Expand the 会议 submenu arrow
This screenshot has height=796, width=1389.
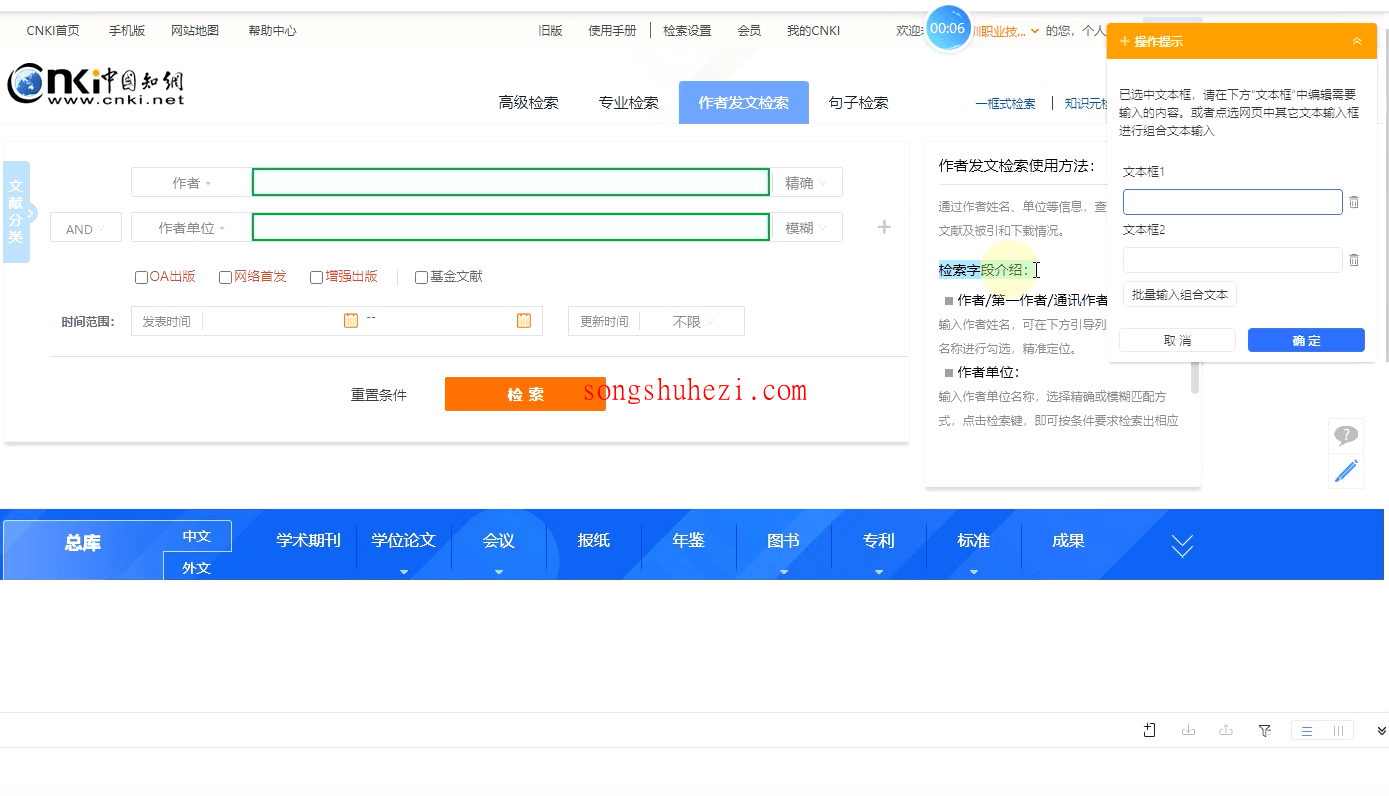coord(499,572)
